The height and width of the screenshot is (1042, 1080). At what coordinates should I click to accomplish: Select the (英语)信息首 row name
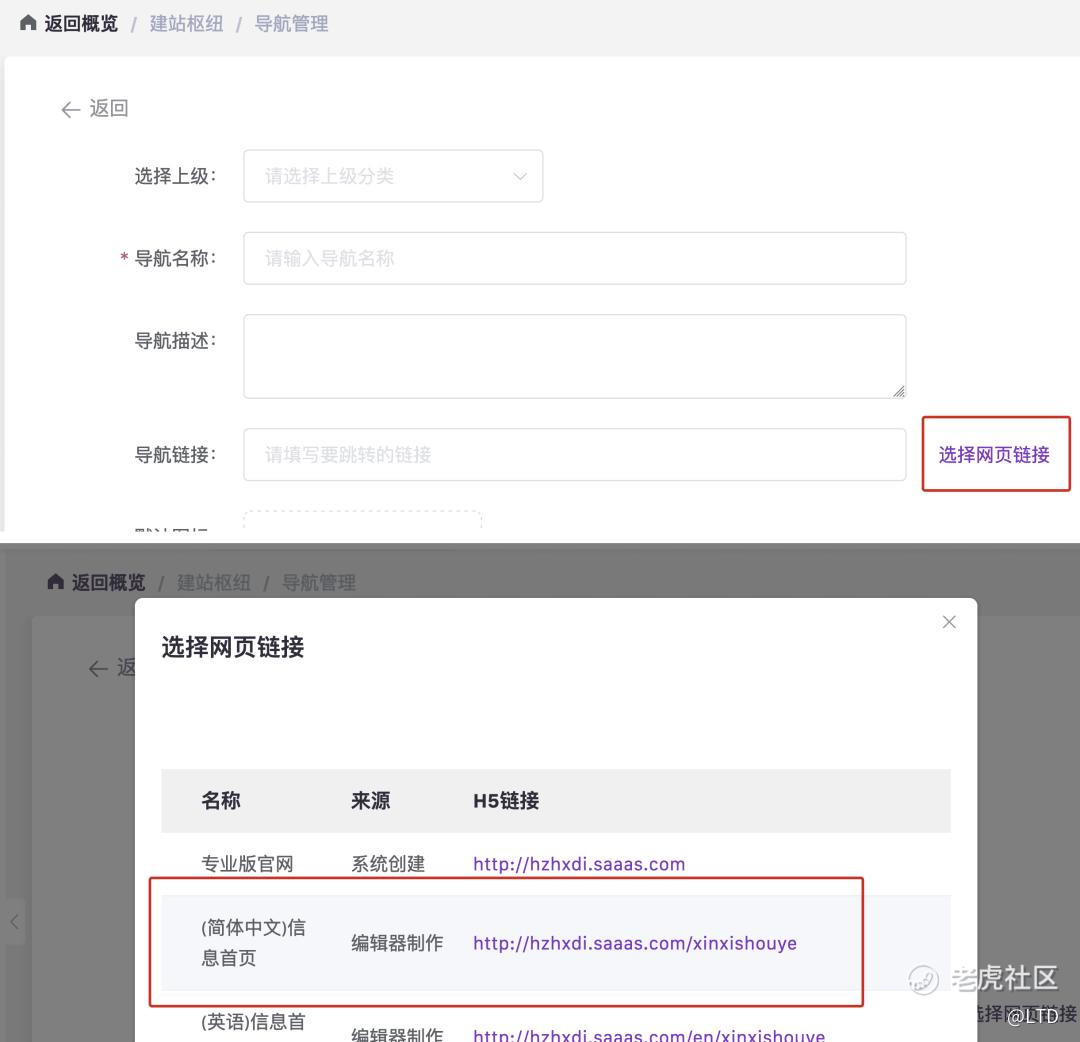[253, 1022]
